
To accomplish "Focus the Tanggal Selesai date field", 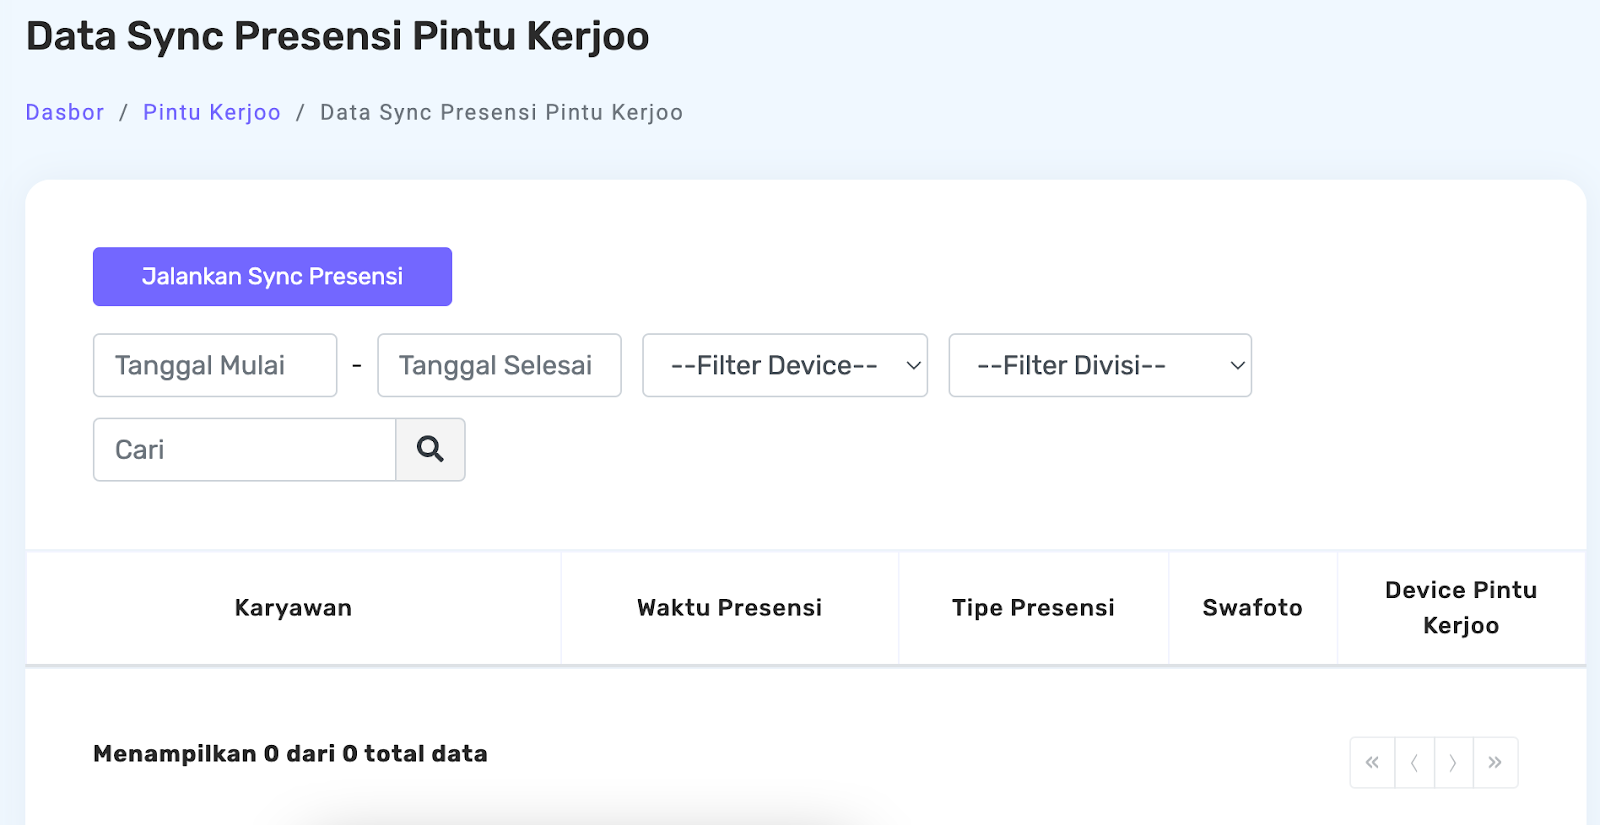I will click(x=499, y=365).
